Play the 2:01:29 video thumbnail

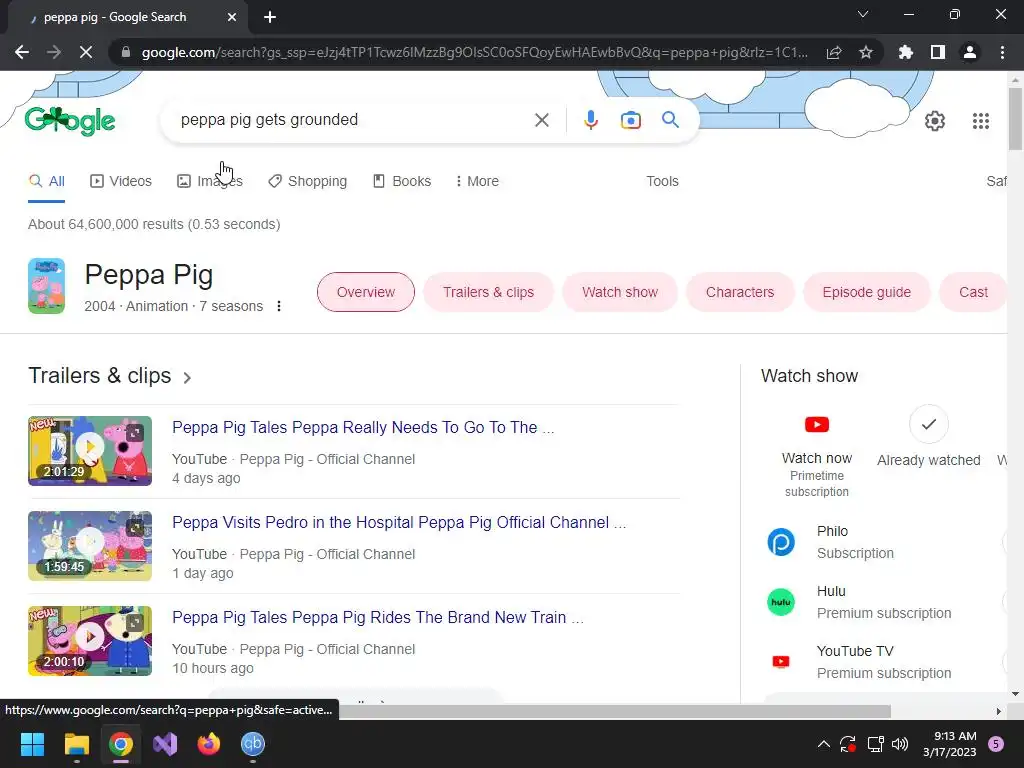(89, 451)
